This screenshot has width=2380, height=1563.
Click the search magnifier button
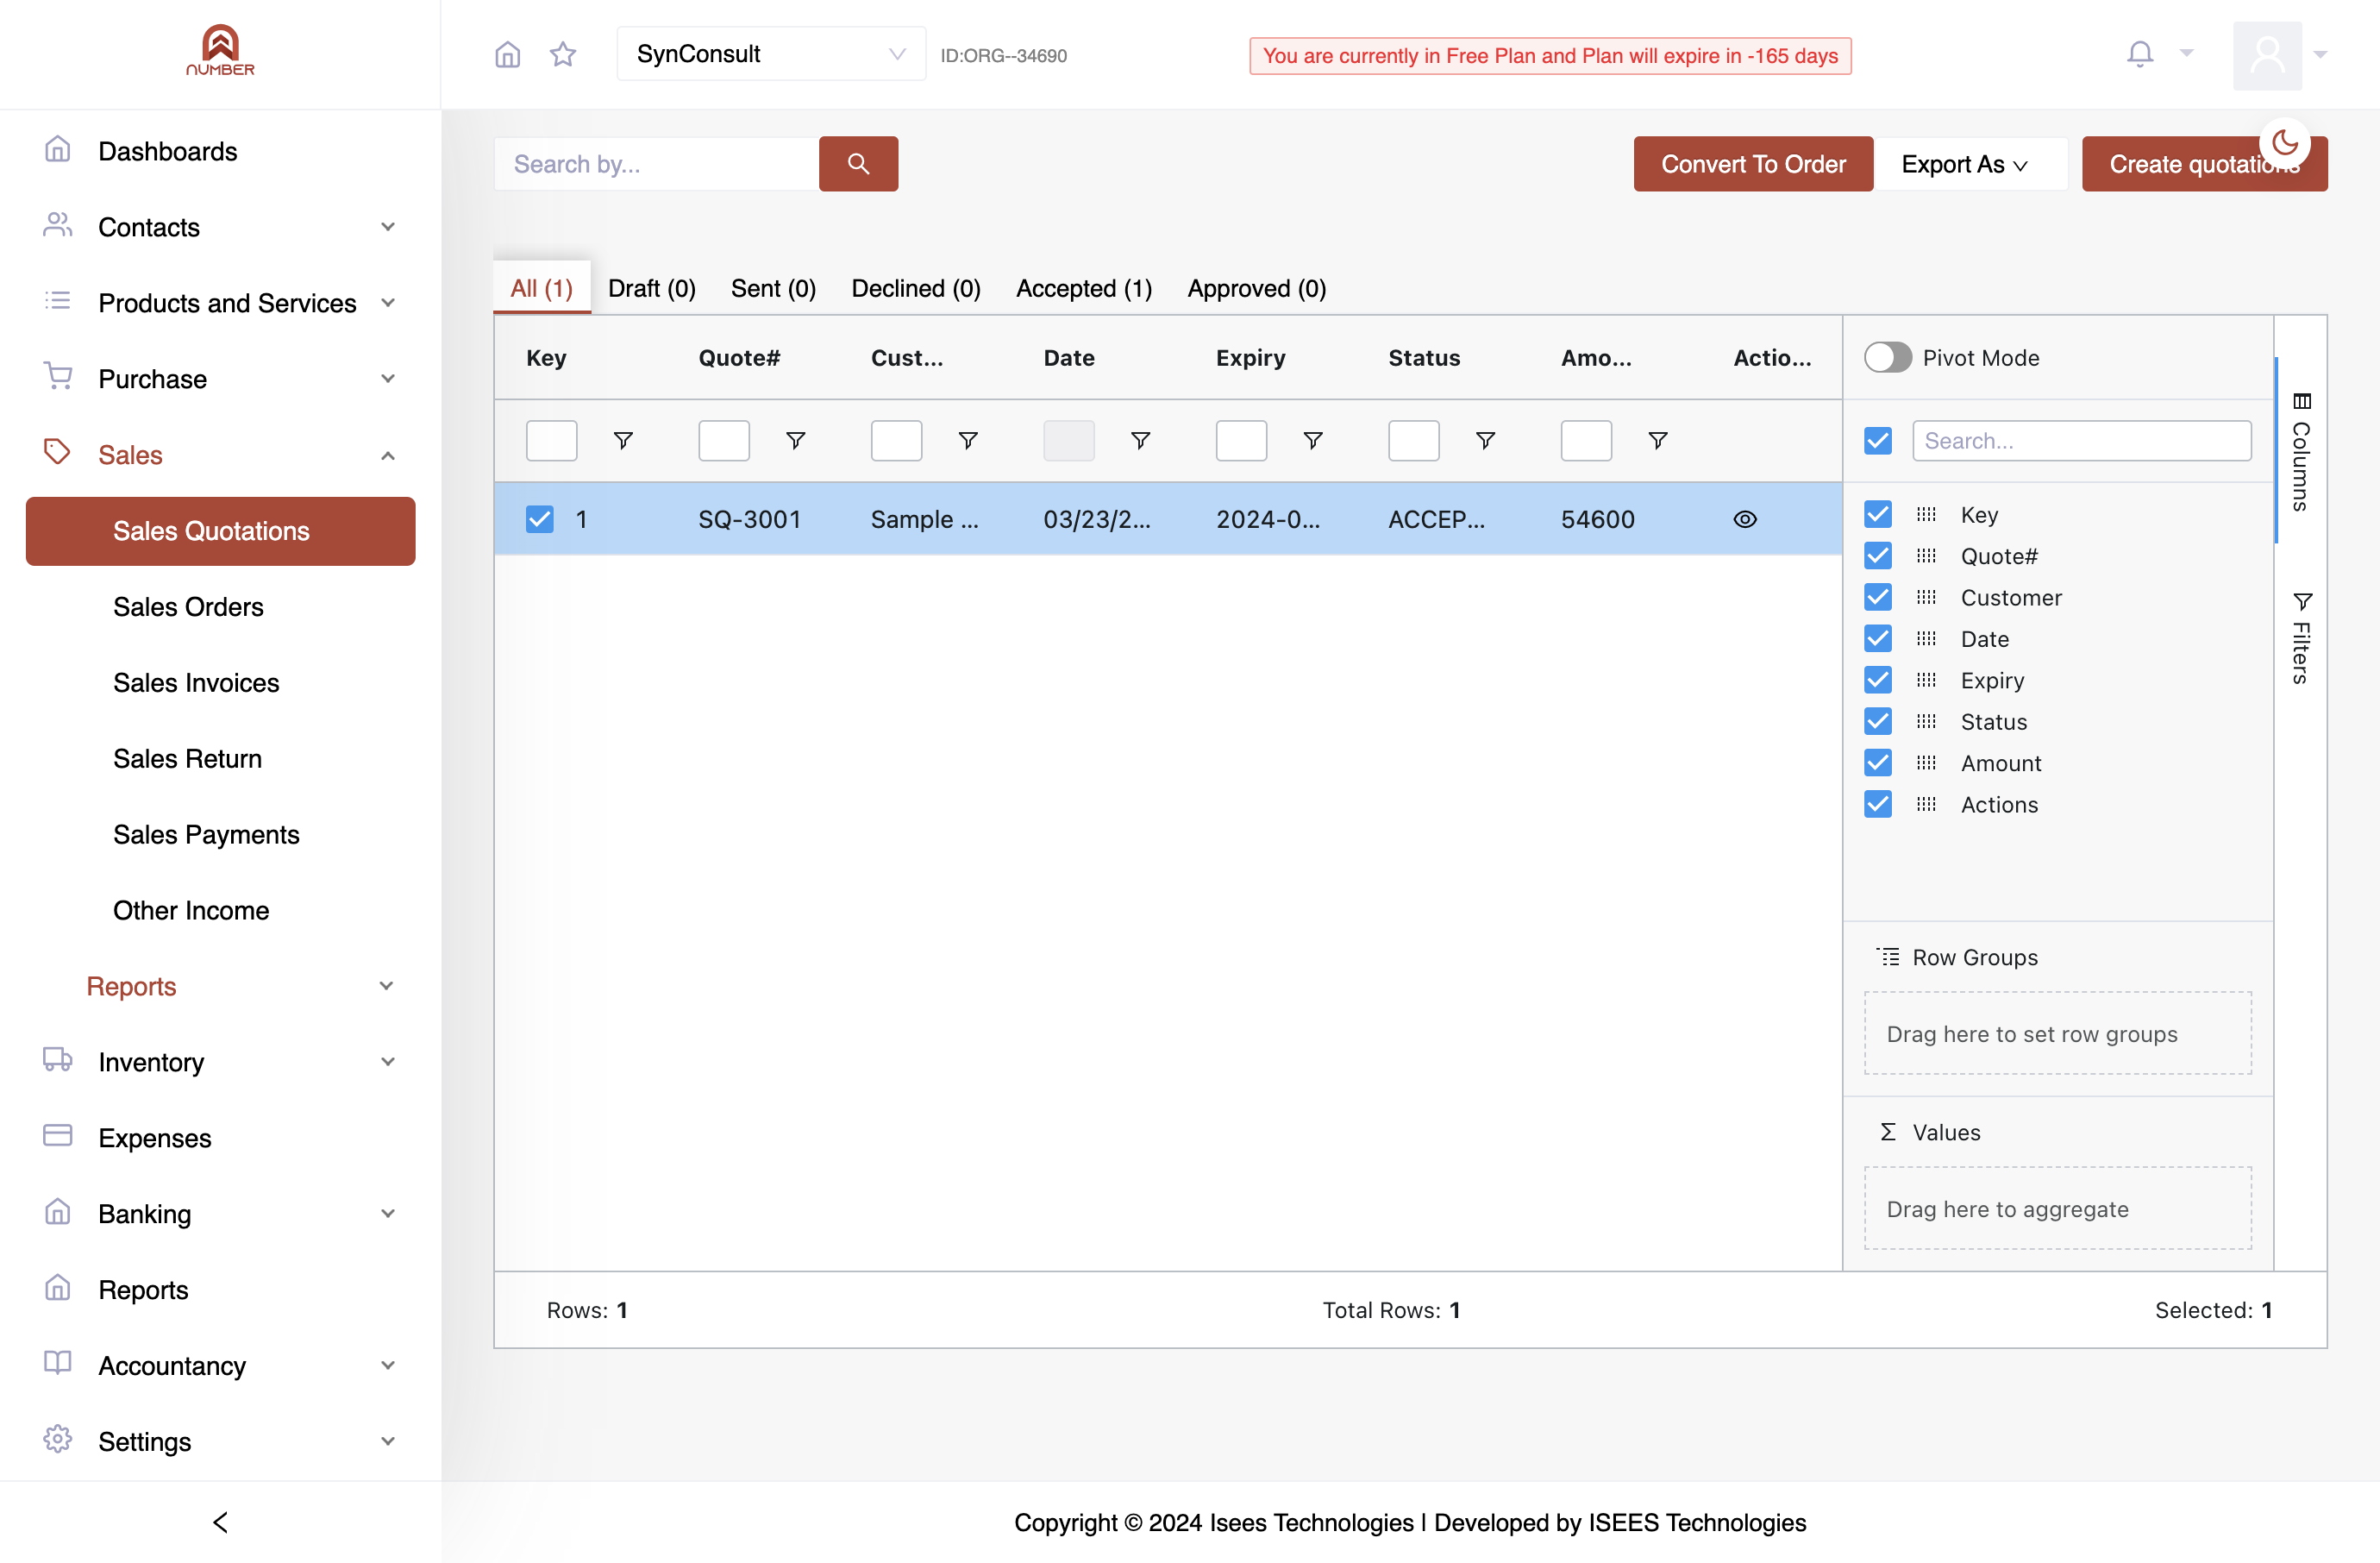[x=858, y=163]
